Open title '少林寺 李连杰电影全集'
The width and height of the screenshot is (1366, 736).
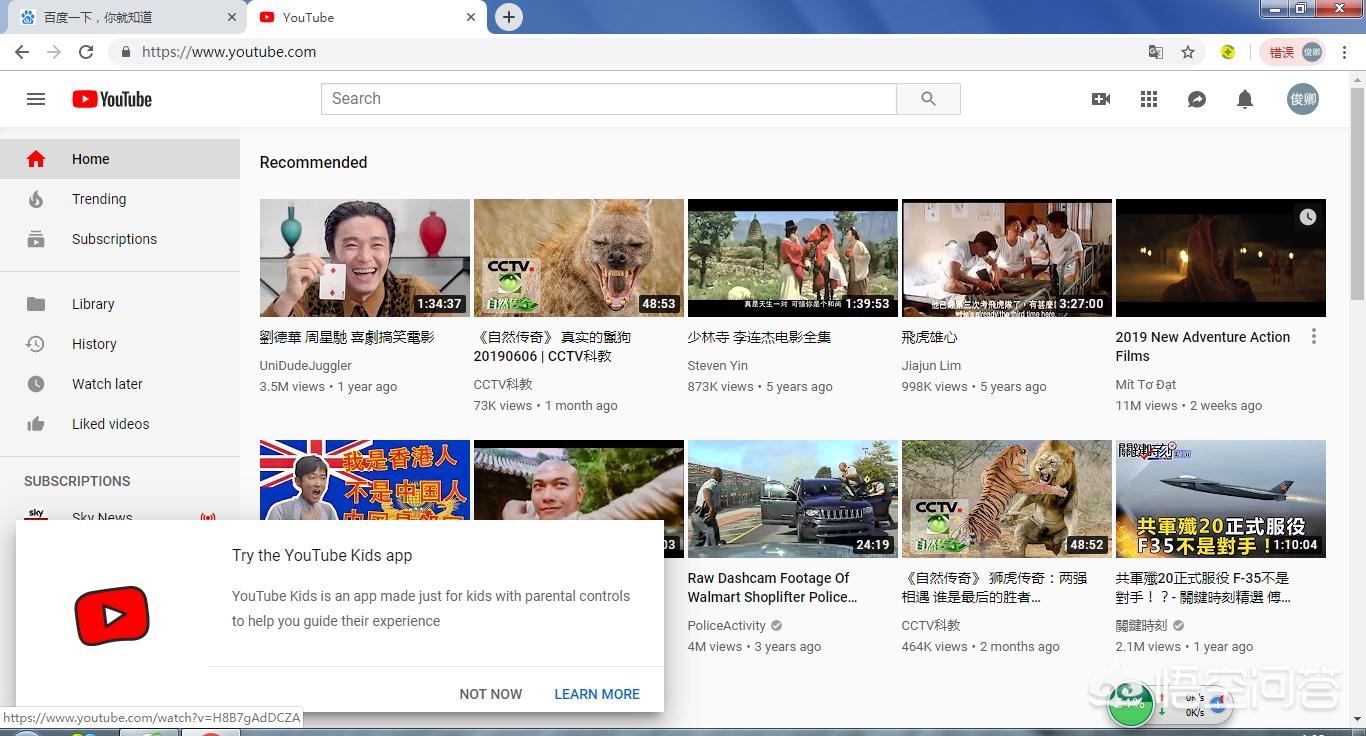pos(760,338)
